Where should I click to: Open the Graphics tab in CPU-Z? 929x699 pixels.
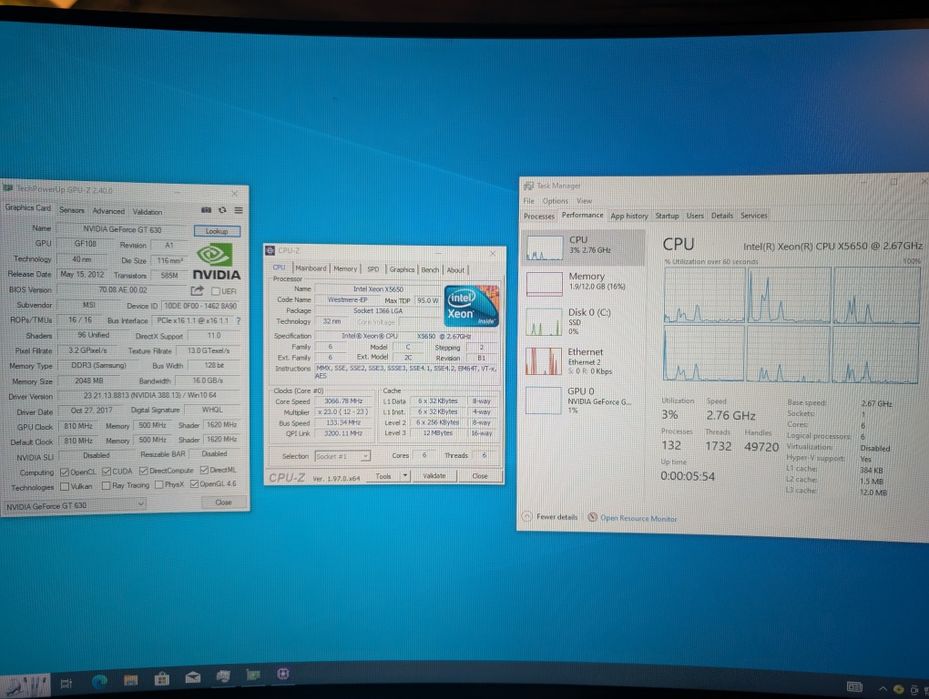click(x=402, y=270)
